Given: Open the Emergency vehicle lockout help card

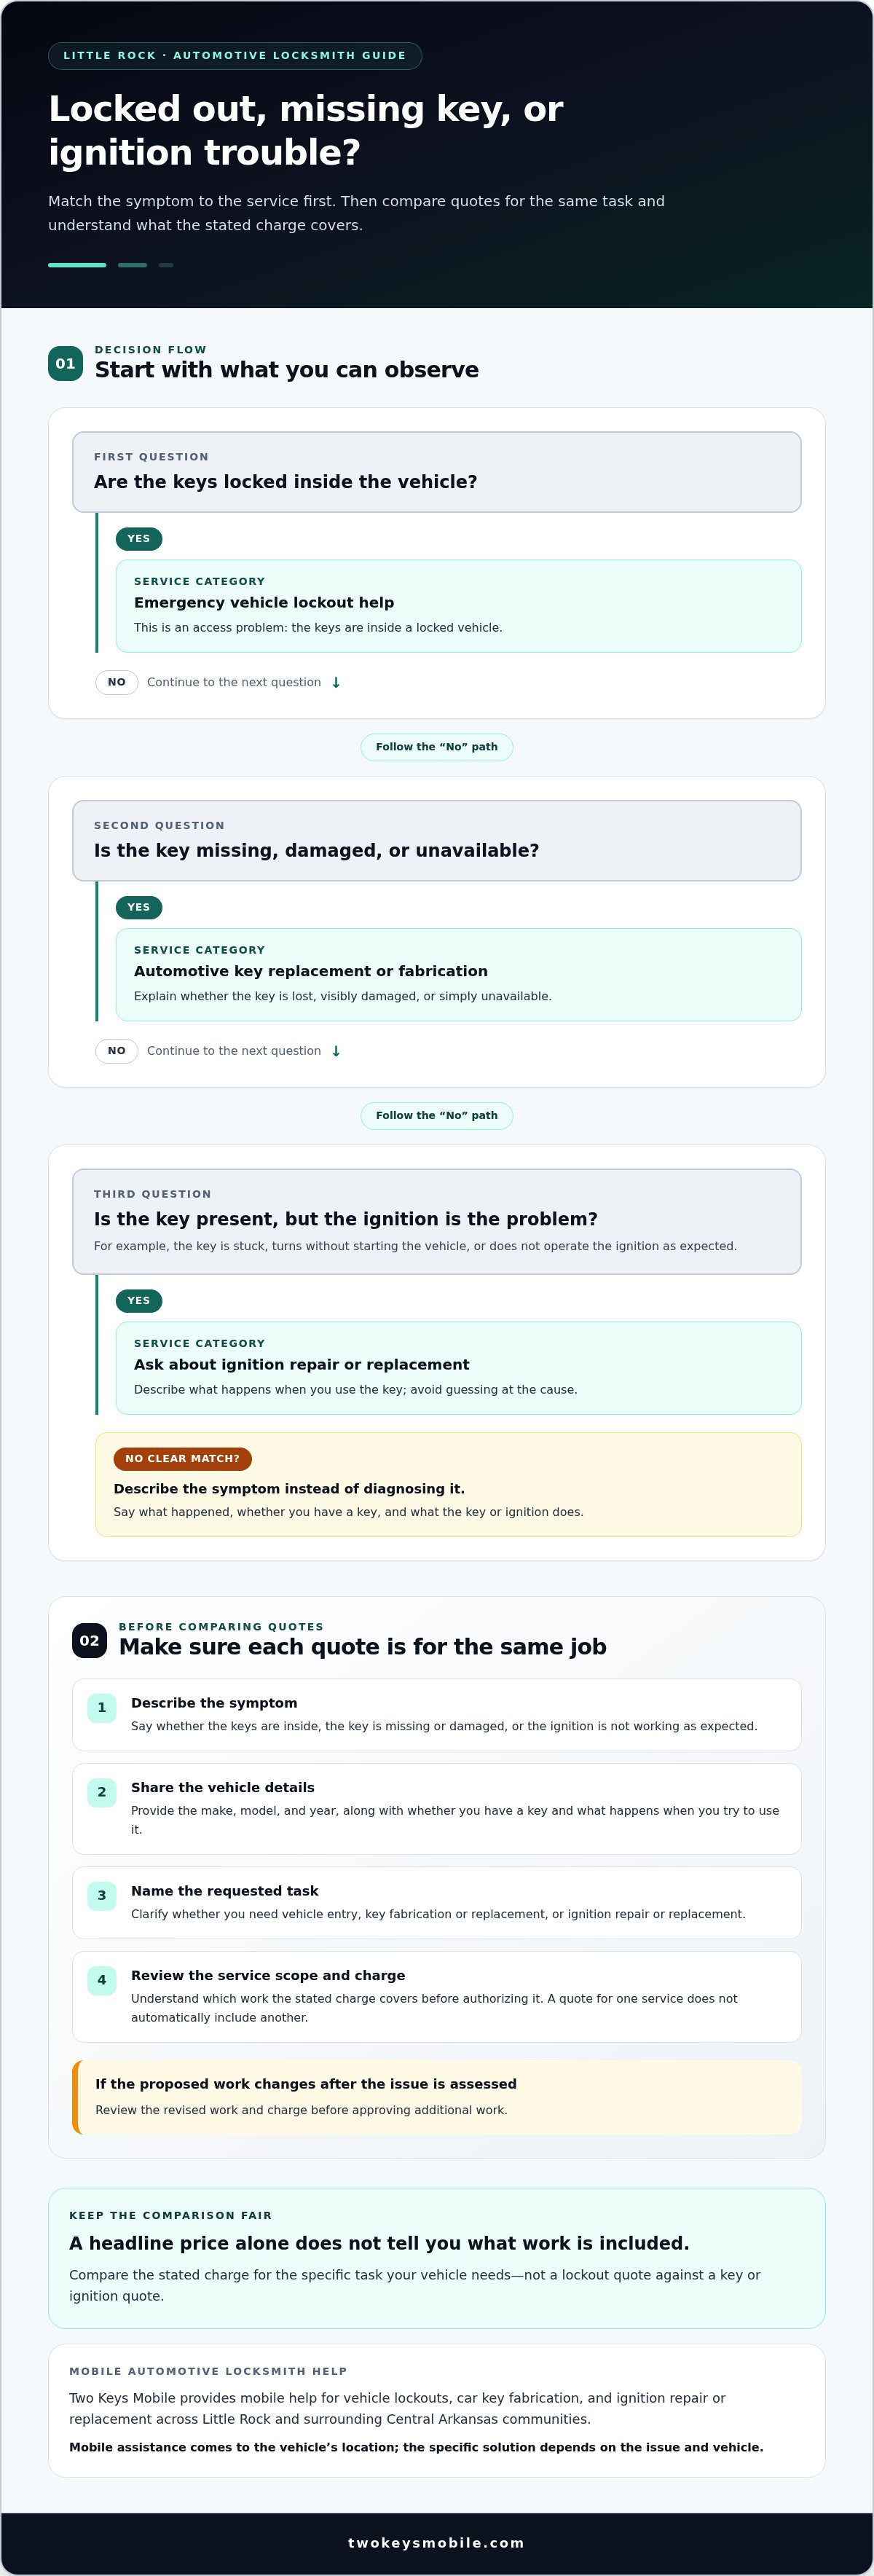Looking at the screenshot, I should click(459, 606).
